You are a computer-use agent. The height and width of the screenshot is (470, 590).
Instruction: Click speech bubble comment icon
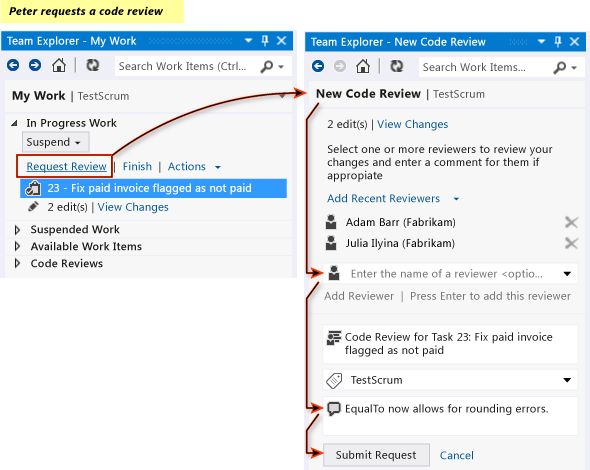(x=334, y=409)
